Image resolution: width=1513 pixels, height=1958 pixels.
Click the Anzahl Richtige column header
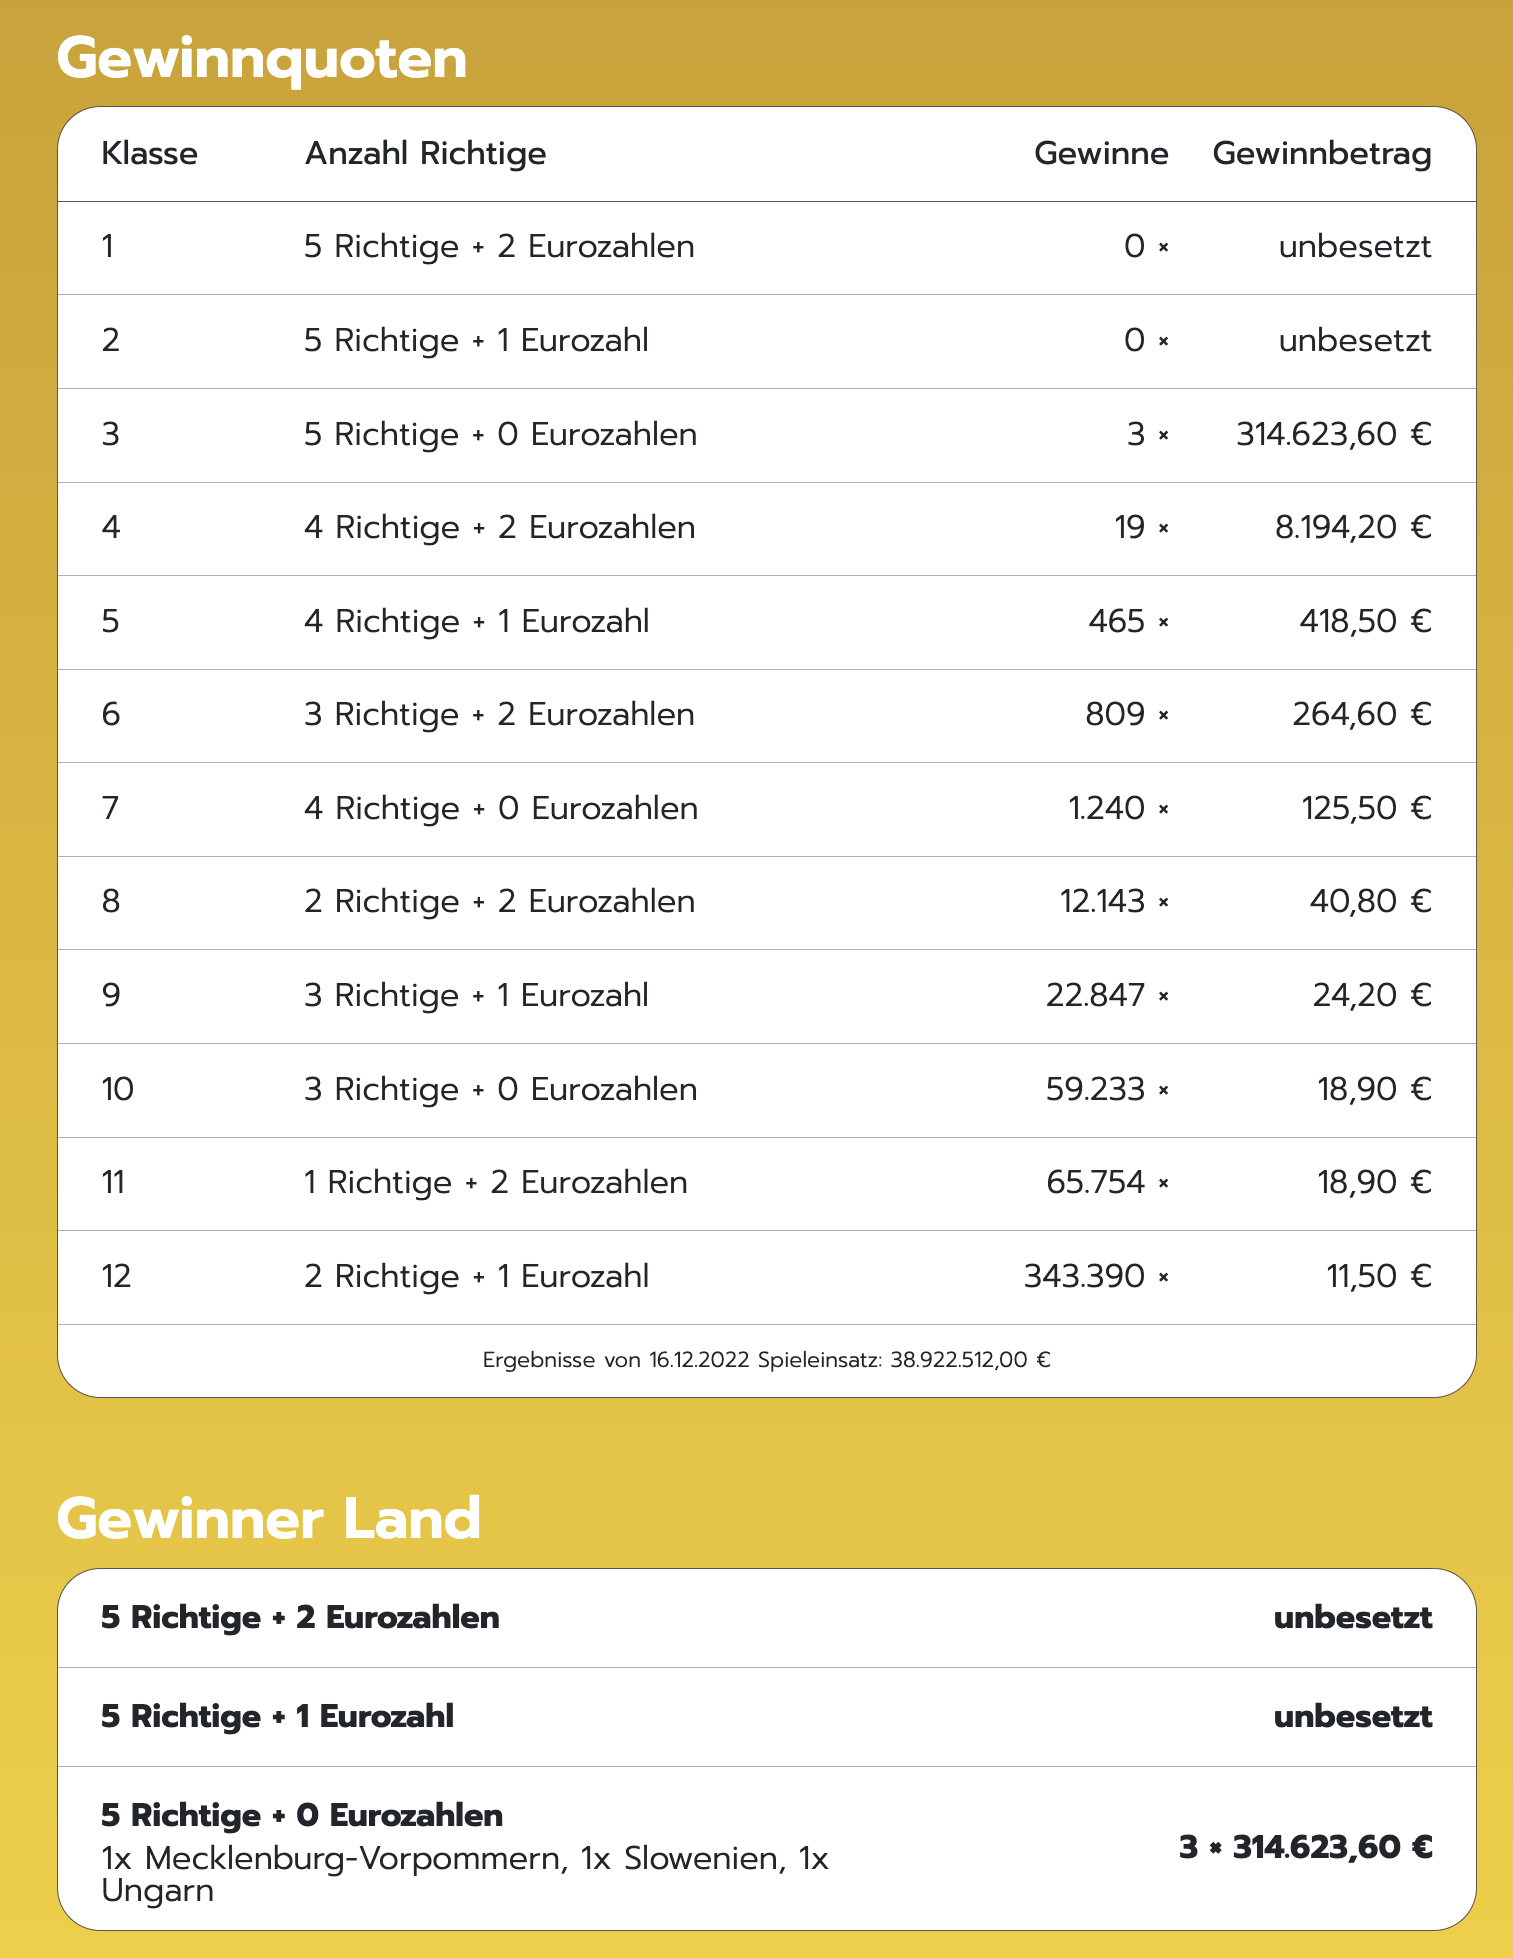(x=426, y=154)
